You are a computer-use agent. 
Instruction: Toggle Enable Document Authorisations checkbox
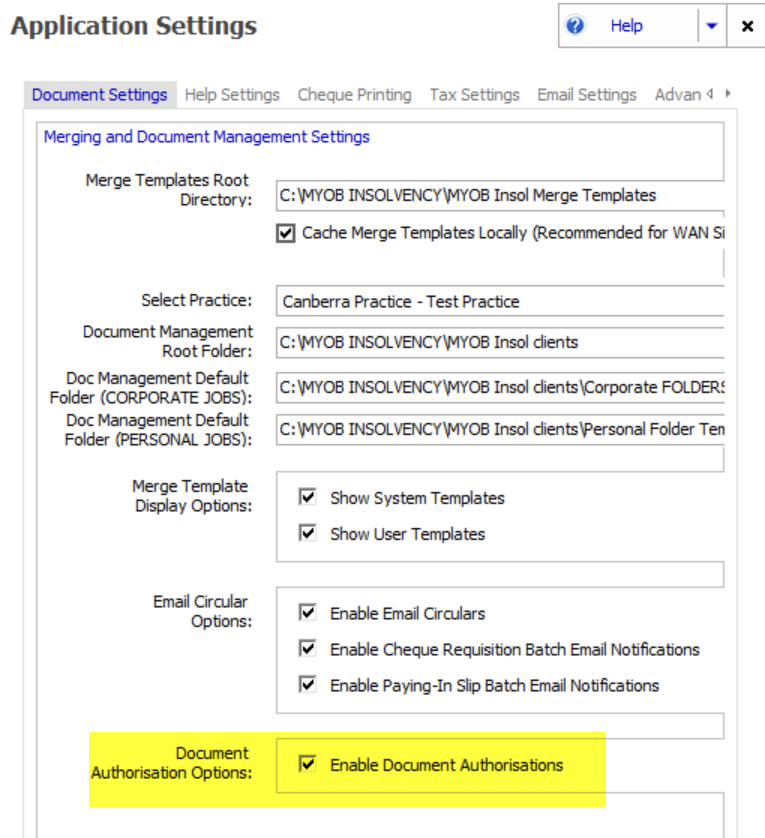coord(309,766)
